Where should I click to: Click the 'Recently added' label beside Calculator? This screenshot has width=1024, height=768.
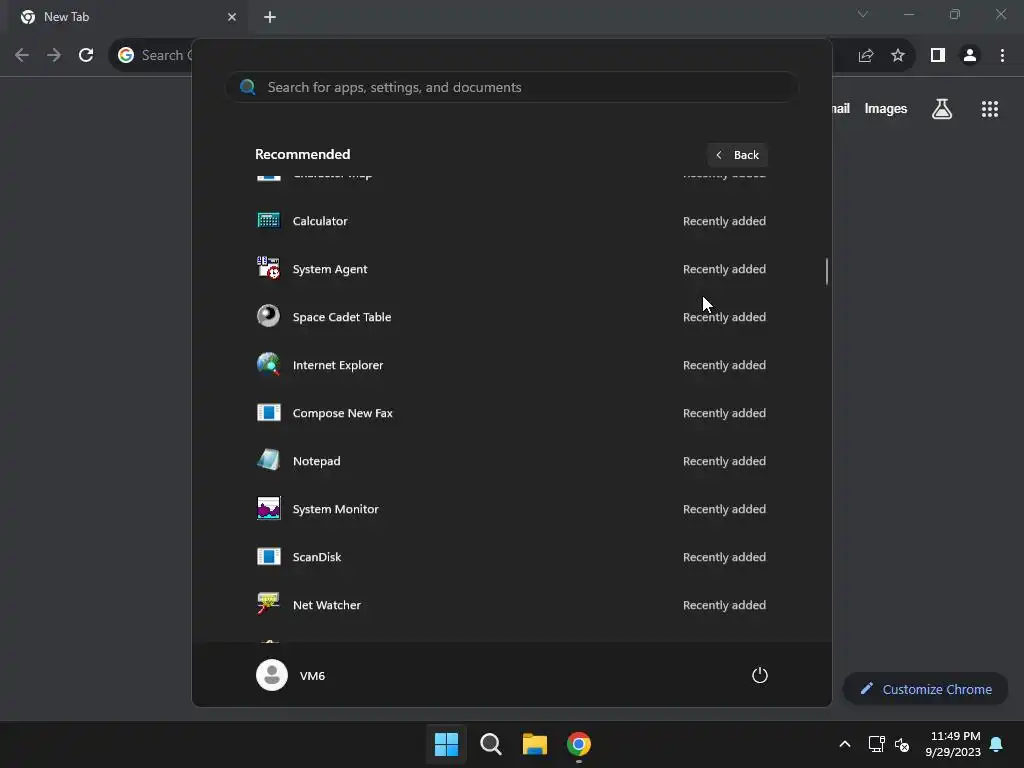[724, 221]
